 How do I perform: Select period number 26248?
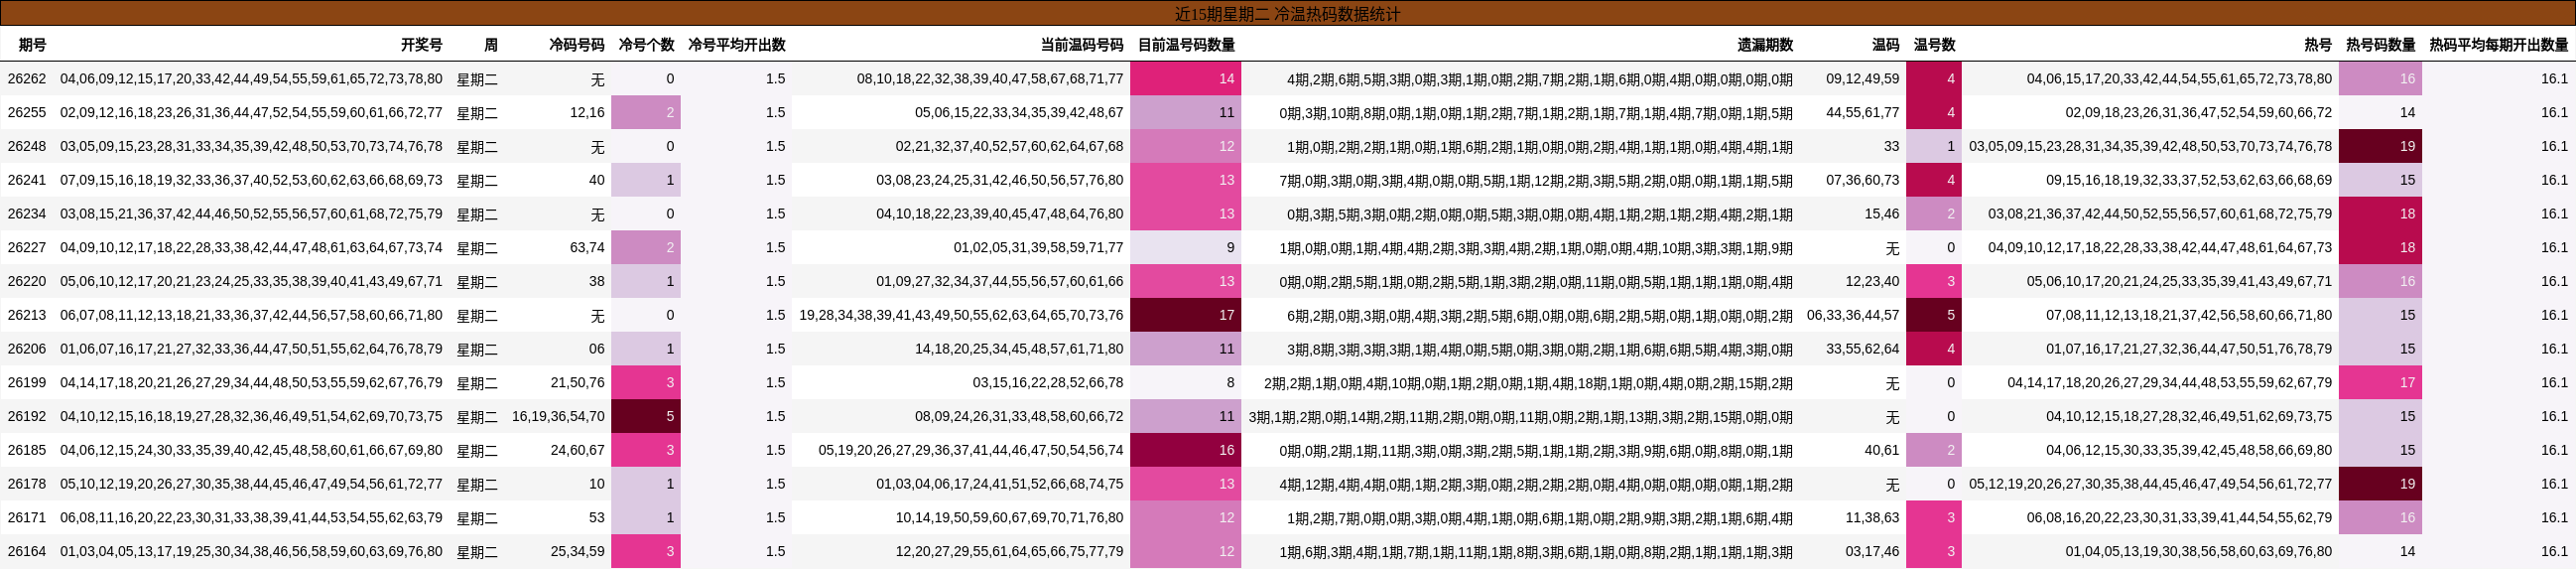point(27,146)
